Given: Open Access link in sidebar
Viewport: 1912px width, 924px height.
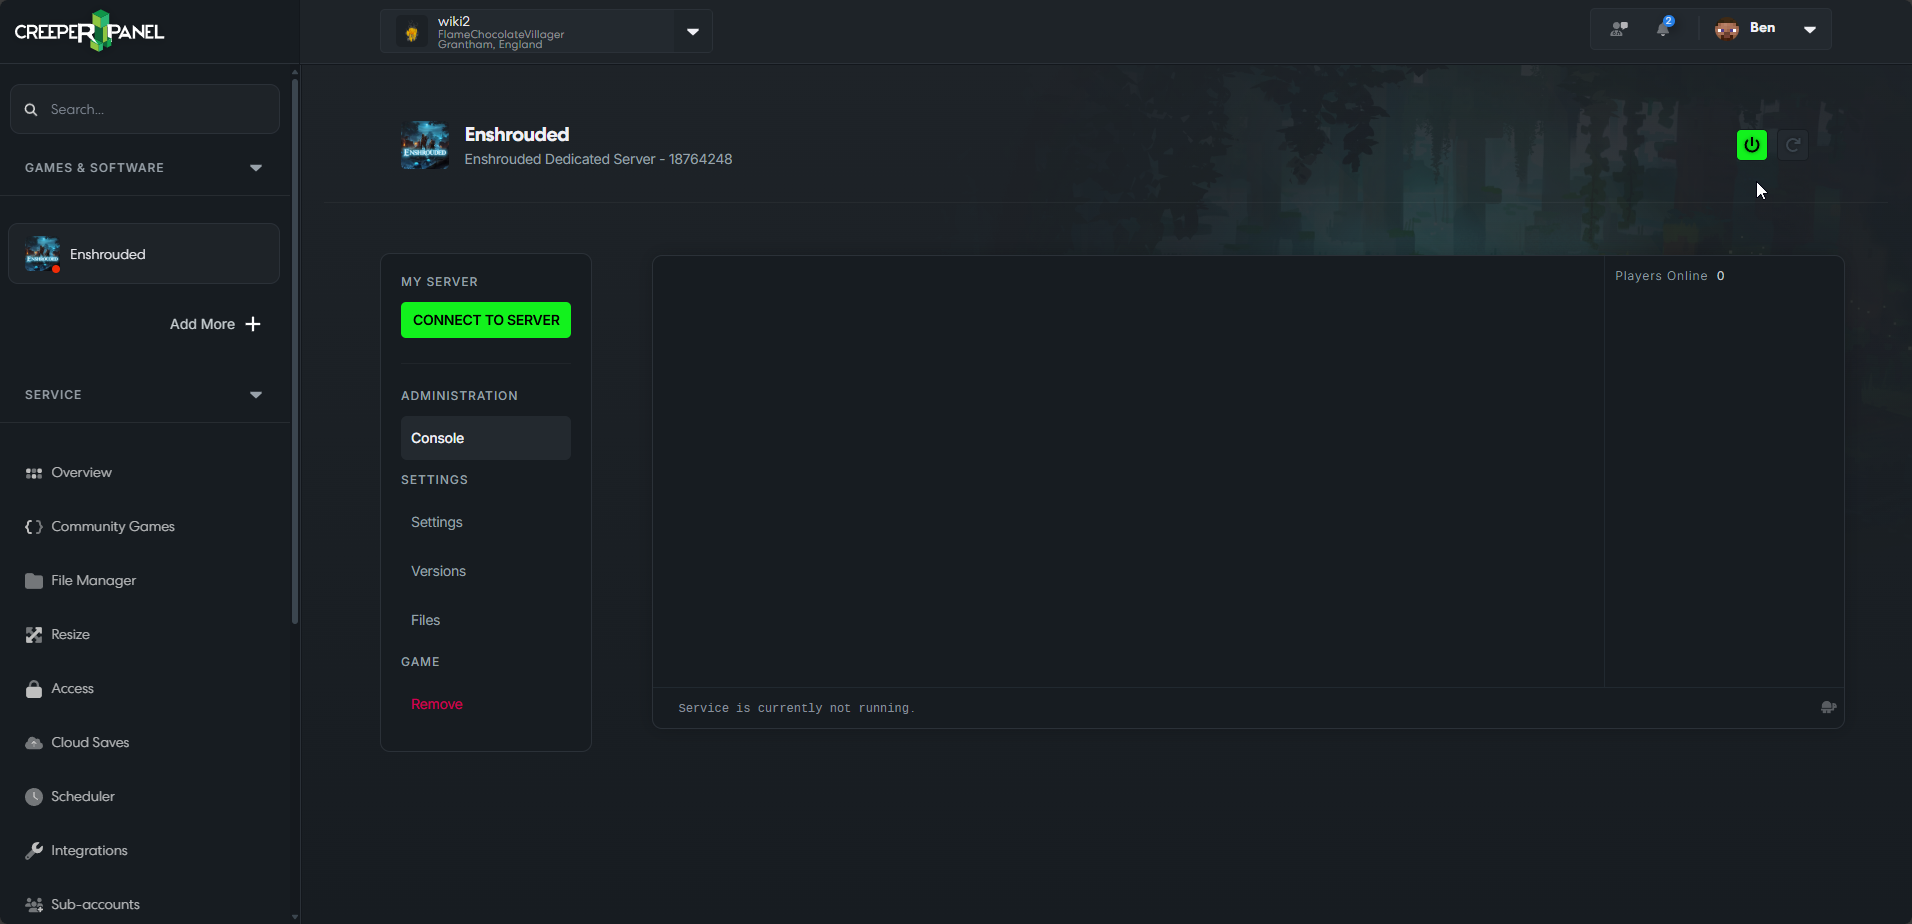Looking at the screenshot, I should (x=72, y=689).
